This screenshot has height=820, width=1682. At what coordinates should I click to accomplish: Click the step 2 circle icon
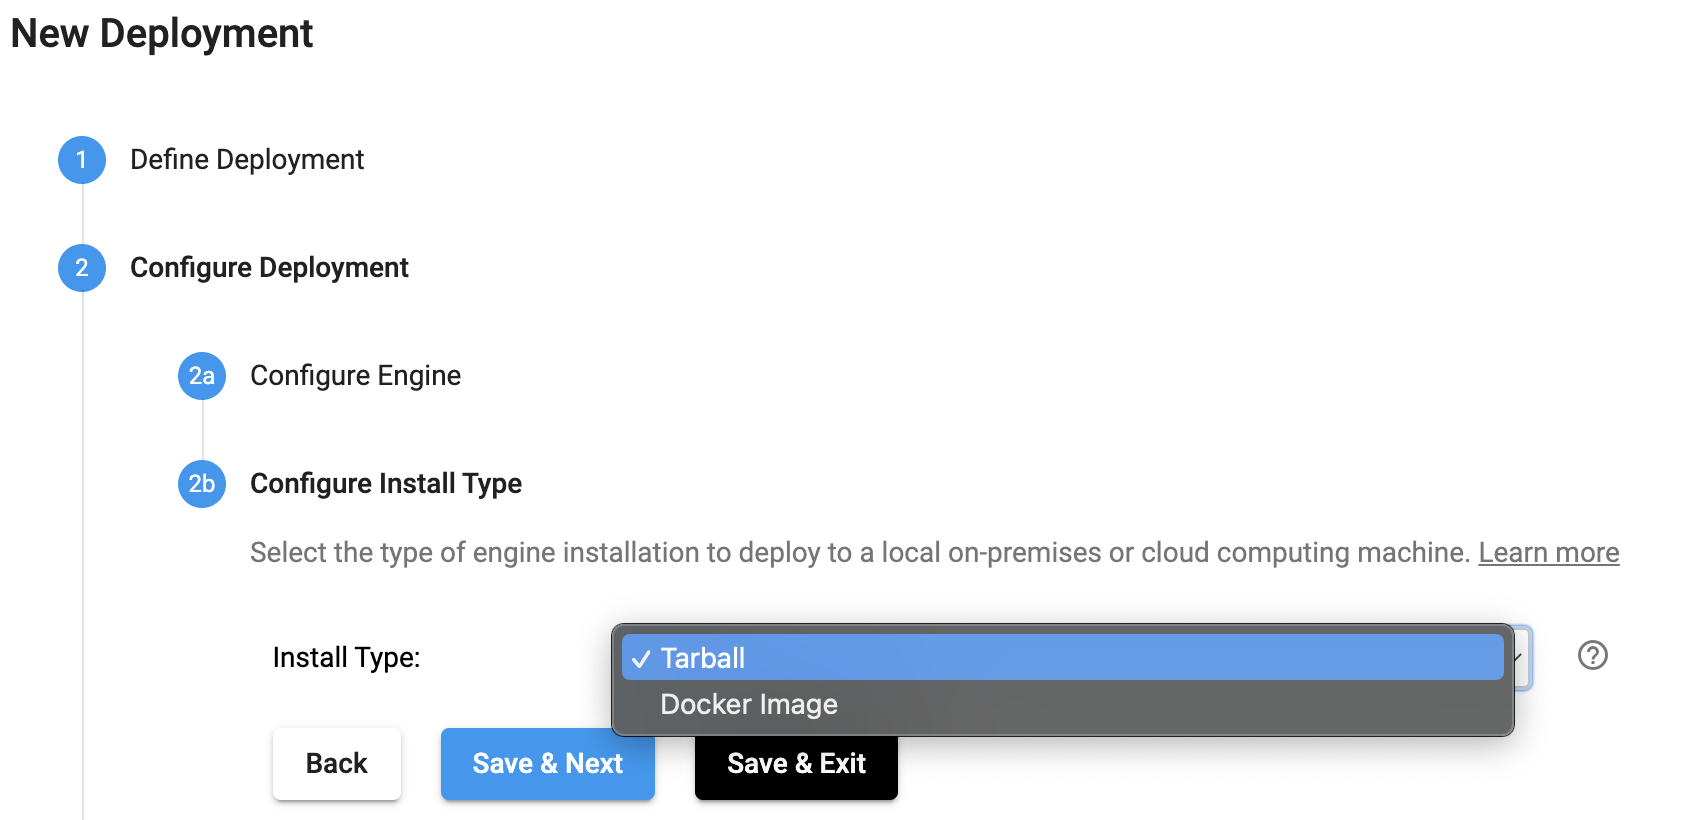click(82, 268)
